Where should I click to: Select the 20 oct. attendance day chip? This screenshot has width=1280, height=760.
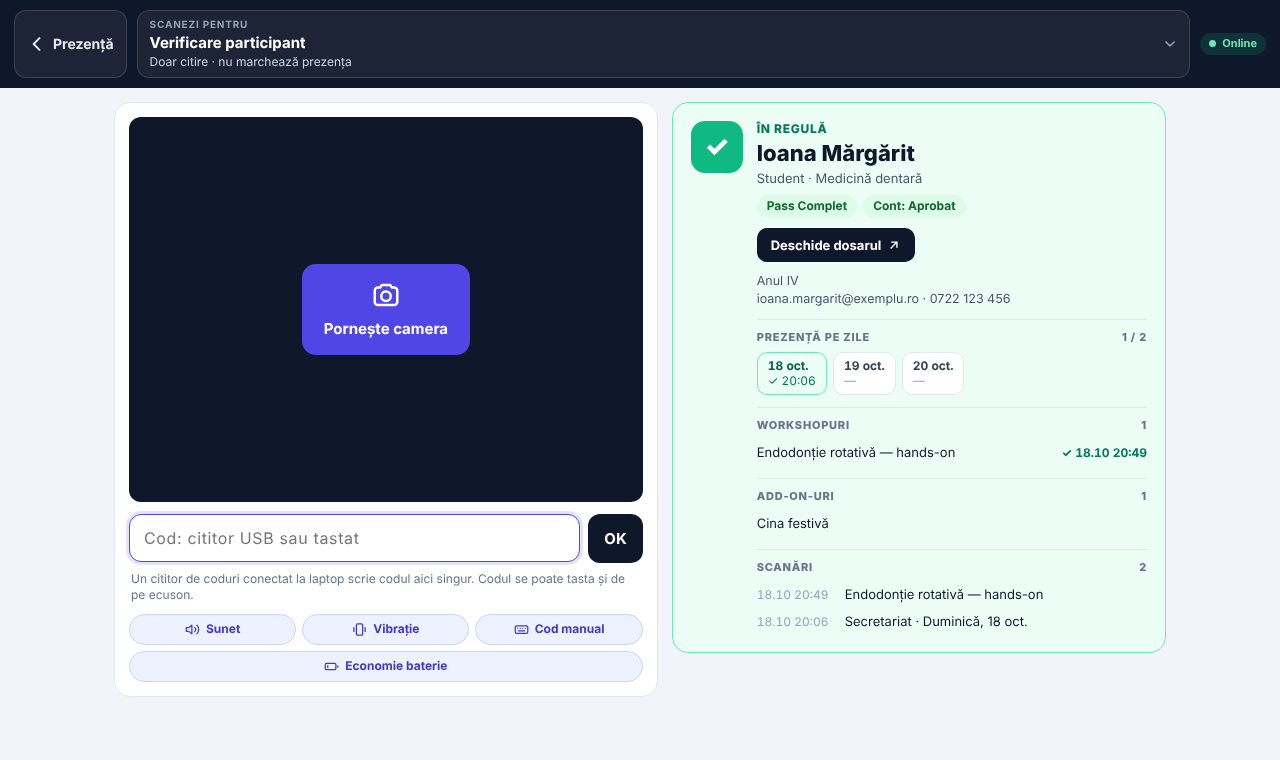933,373
